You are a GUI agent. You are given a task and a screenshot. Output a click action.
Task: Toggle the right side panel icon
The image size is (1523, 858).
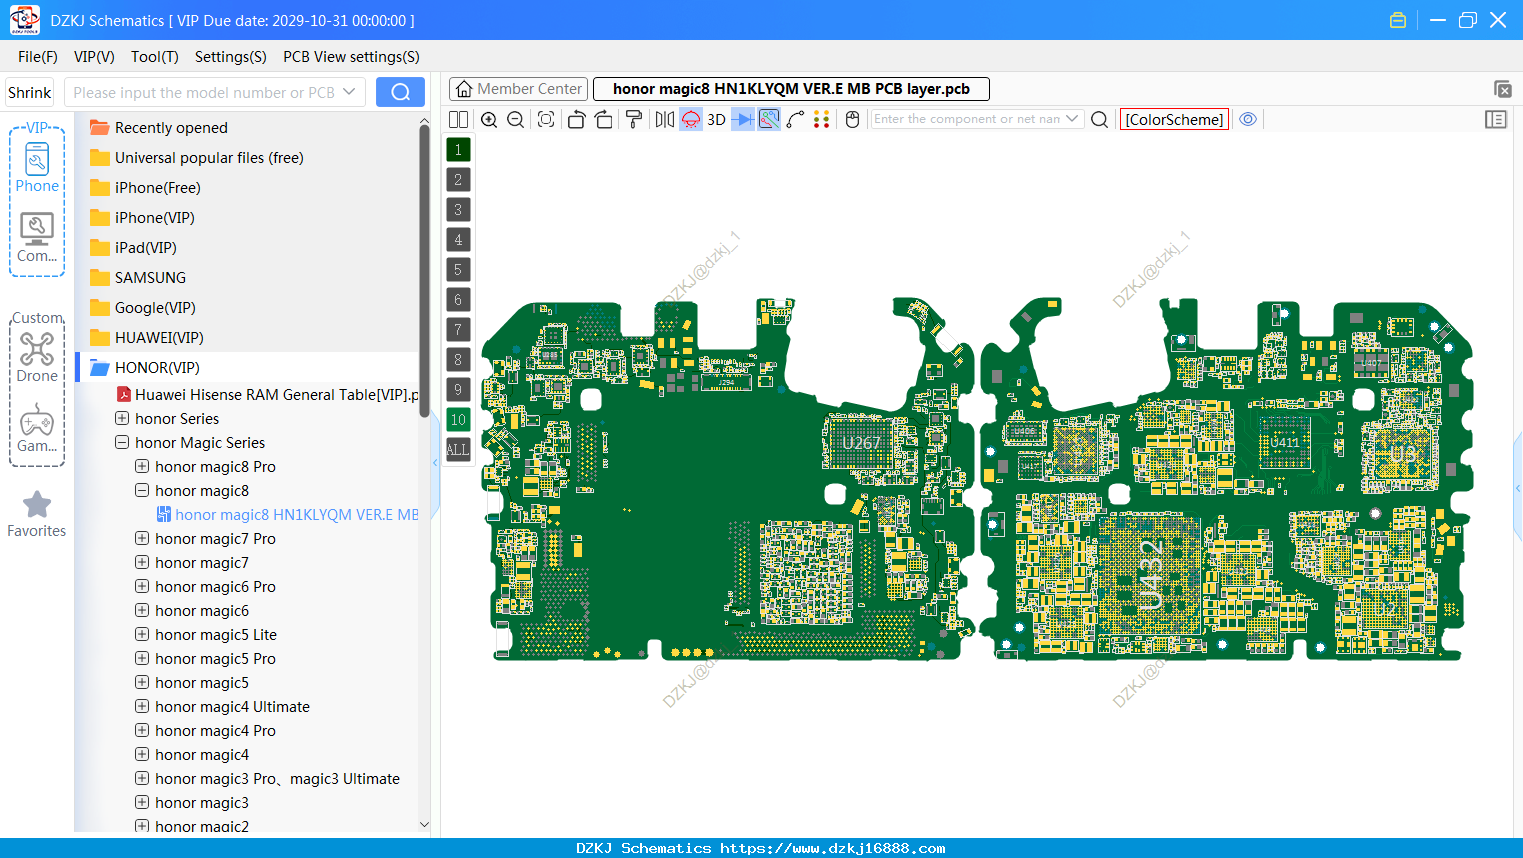coord(1495,119)
